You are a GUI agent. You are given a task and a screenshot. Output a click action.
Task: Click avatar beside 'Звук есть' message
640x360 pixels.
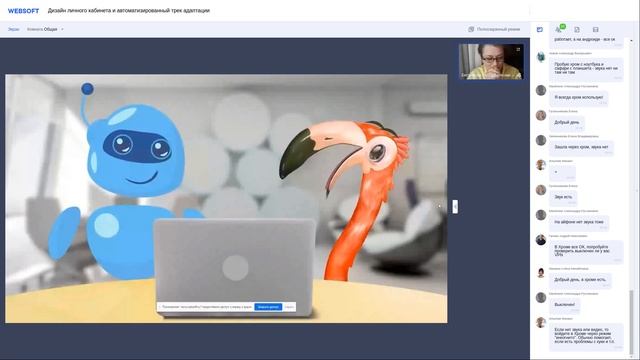coord(541,190)
